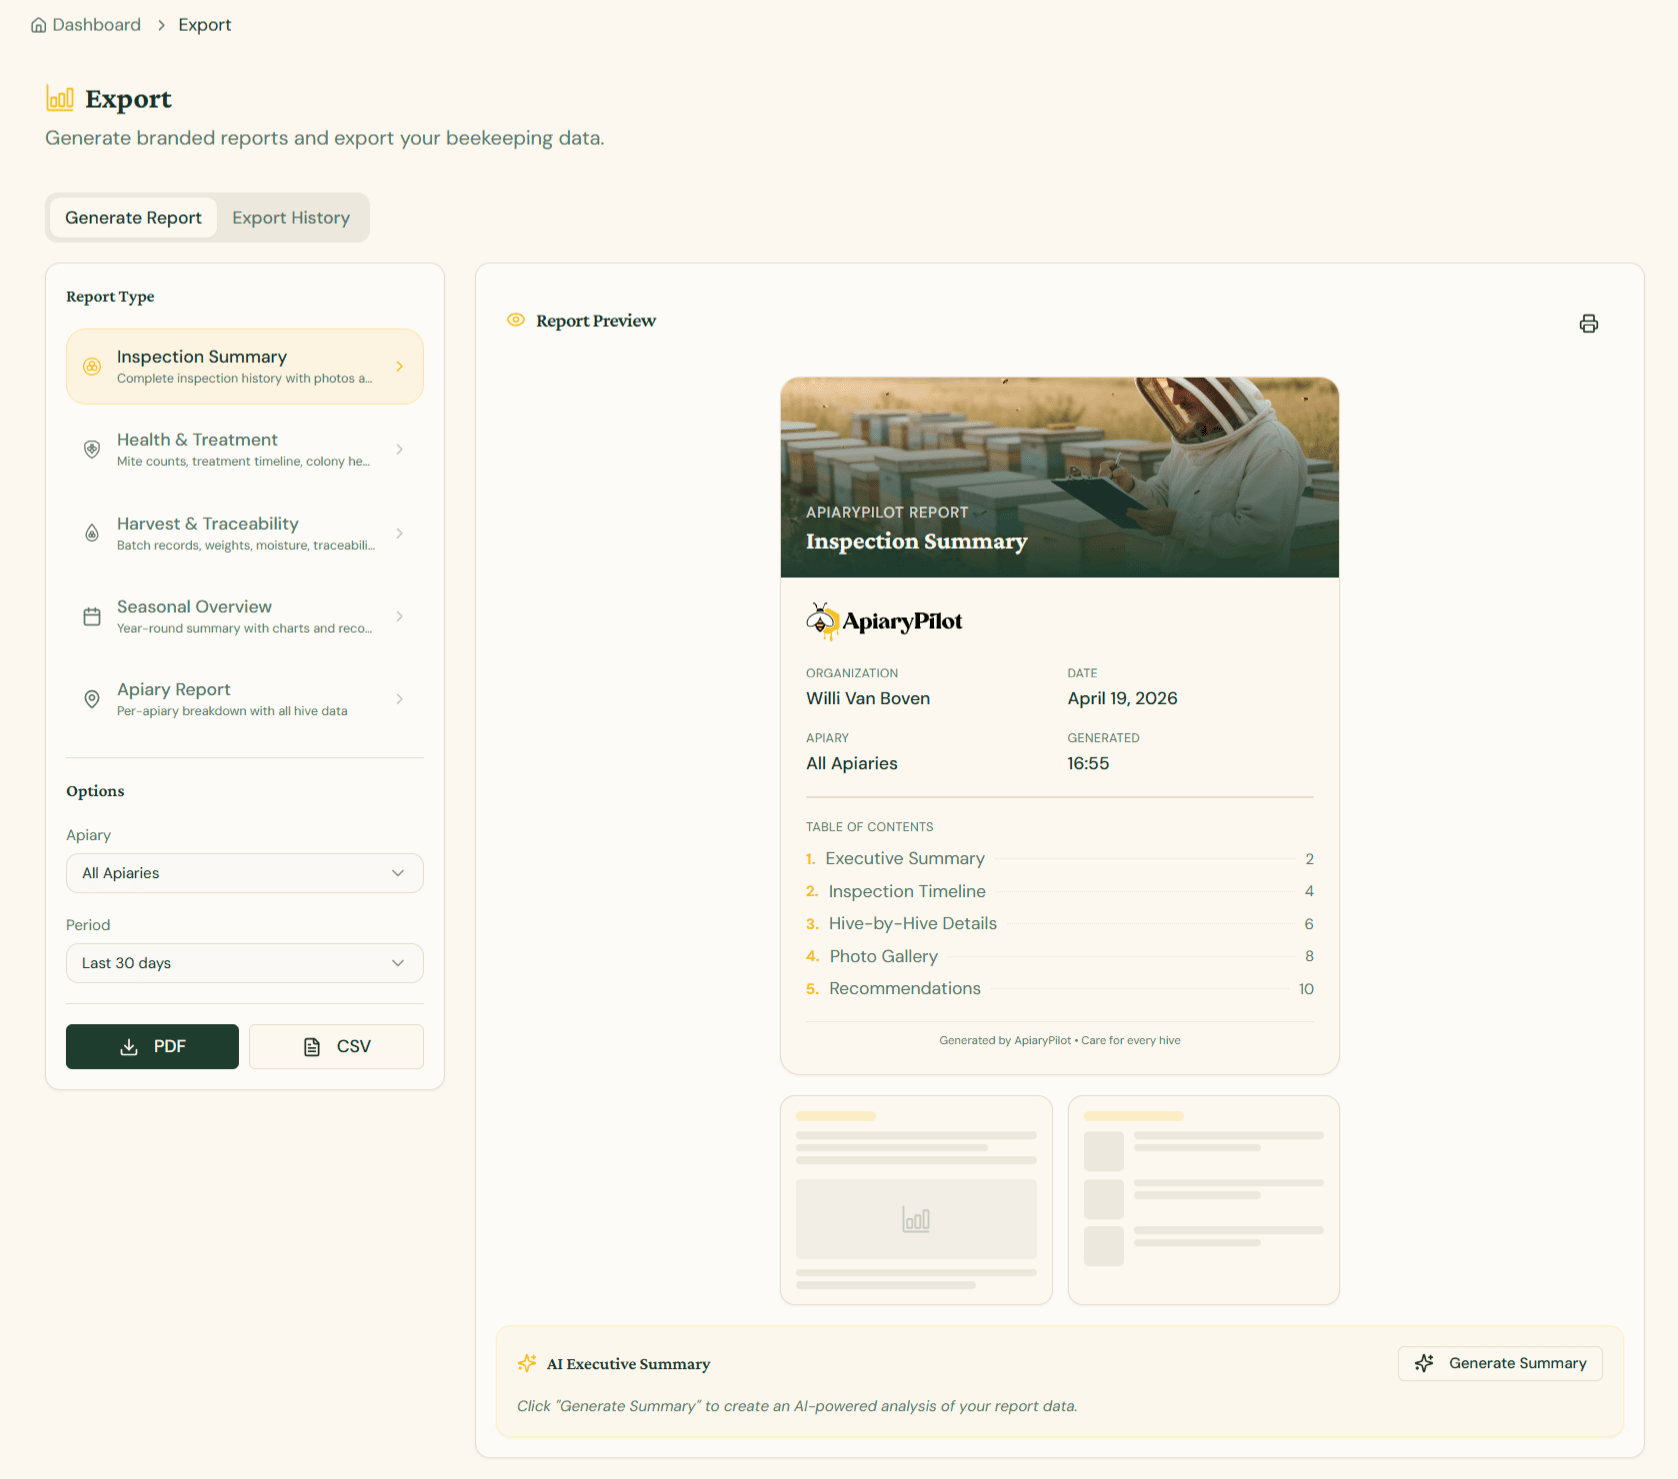Click the shield icon for Health & Treatment
Viewport: 1678px width, 1479px height.
click(92, 450)
